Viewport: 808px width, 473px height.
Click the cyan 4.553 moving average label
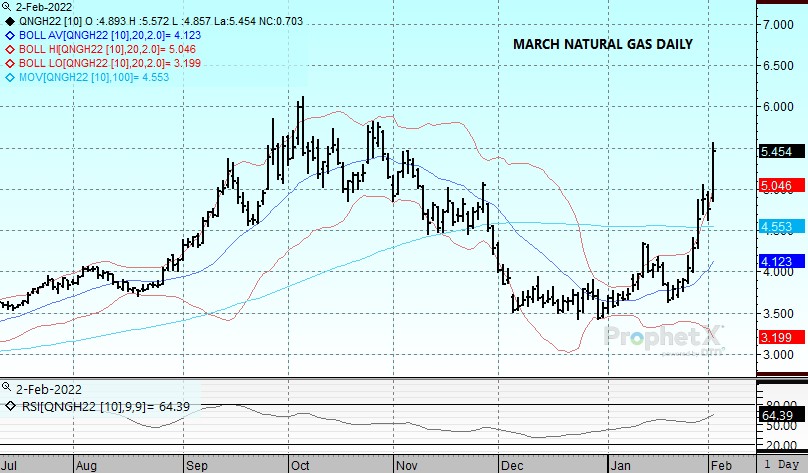point(776,227)
